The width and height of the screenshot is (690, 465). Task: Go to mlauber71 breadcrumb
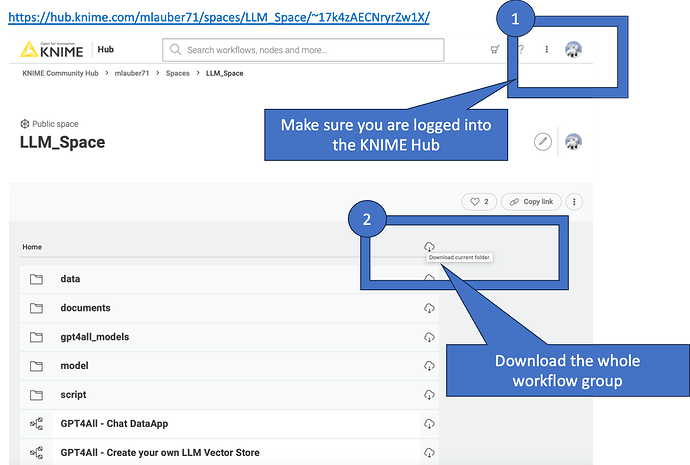(132, 73)
